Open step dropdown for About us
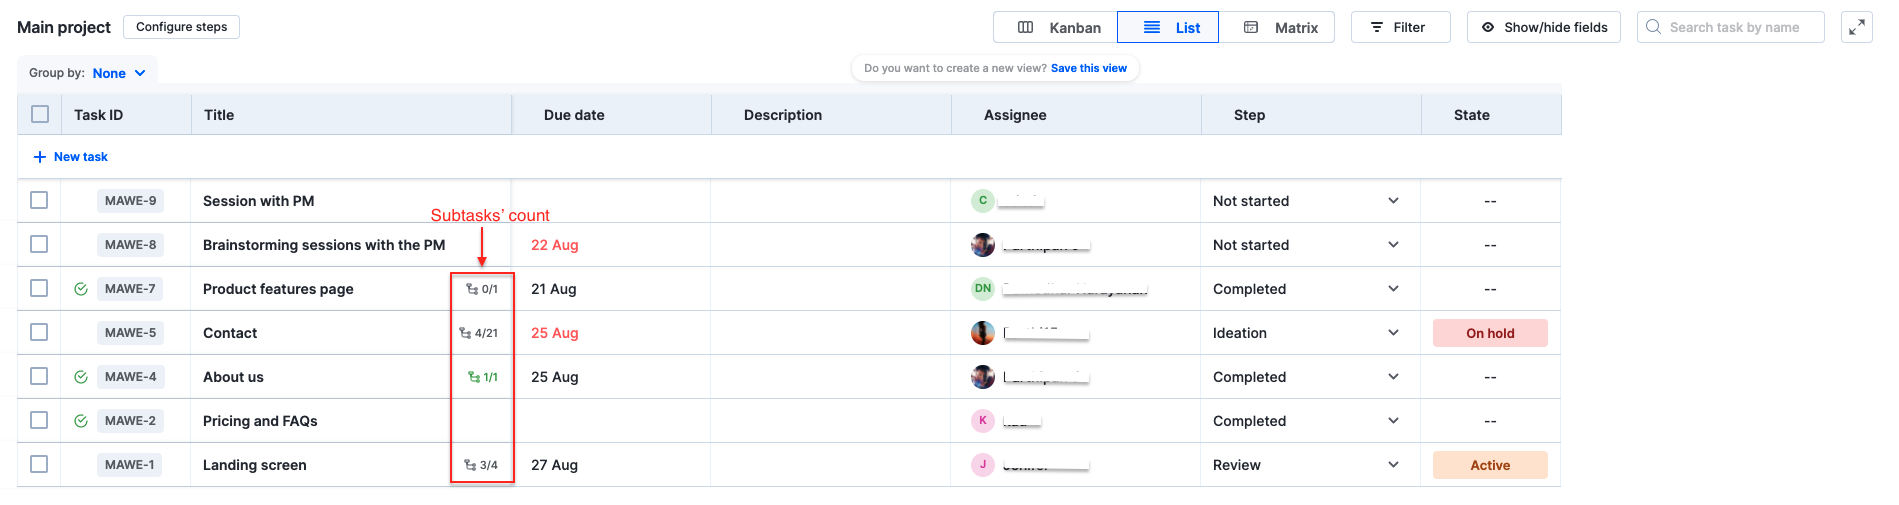Image resolution: width=1899 pixels, height=505 pixels. pos(1393,377)
